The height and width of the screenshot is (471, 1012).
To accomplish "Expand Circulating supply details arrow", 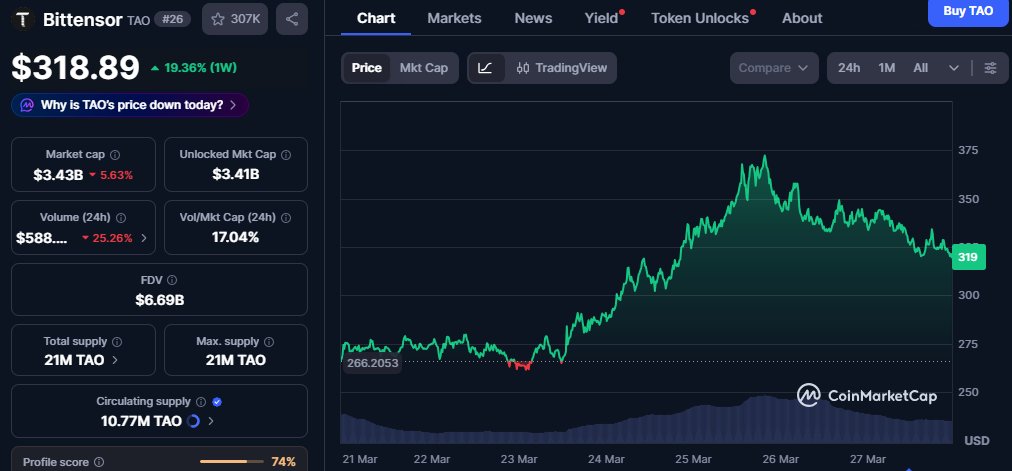I will 211,421.
